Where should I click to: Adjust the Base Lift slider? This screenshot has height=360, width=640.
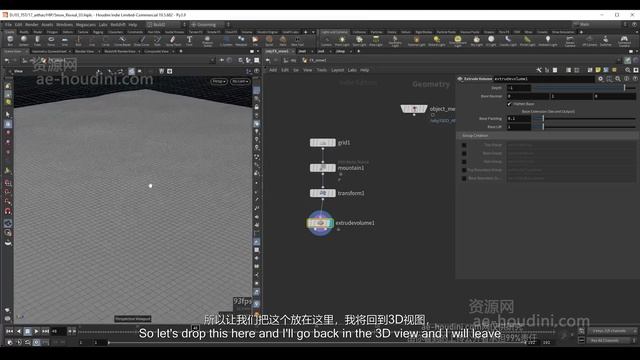point(584,127)
